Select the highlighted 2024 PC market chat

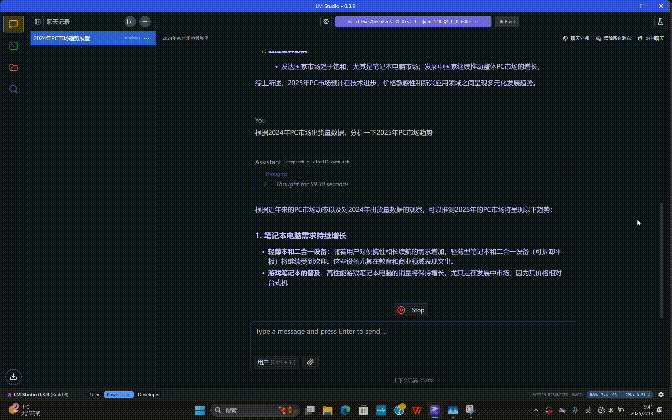[93, 38]
